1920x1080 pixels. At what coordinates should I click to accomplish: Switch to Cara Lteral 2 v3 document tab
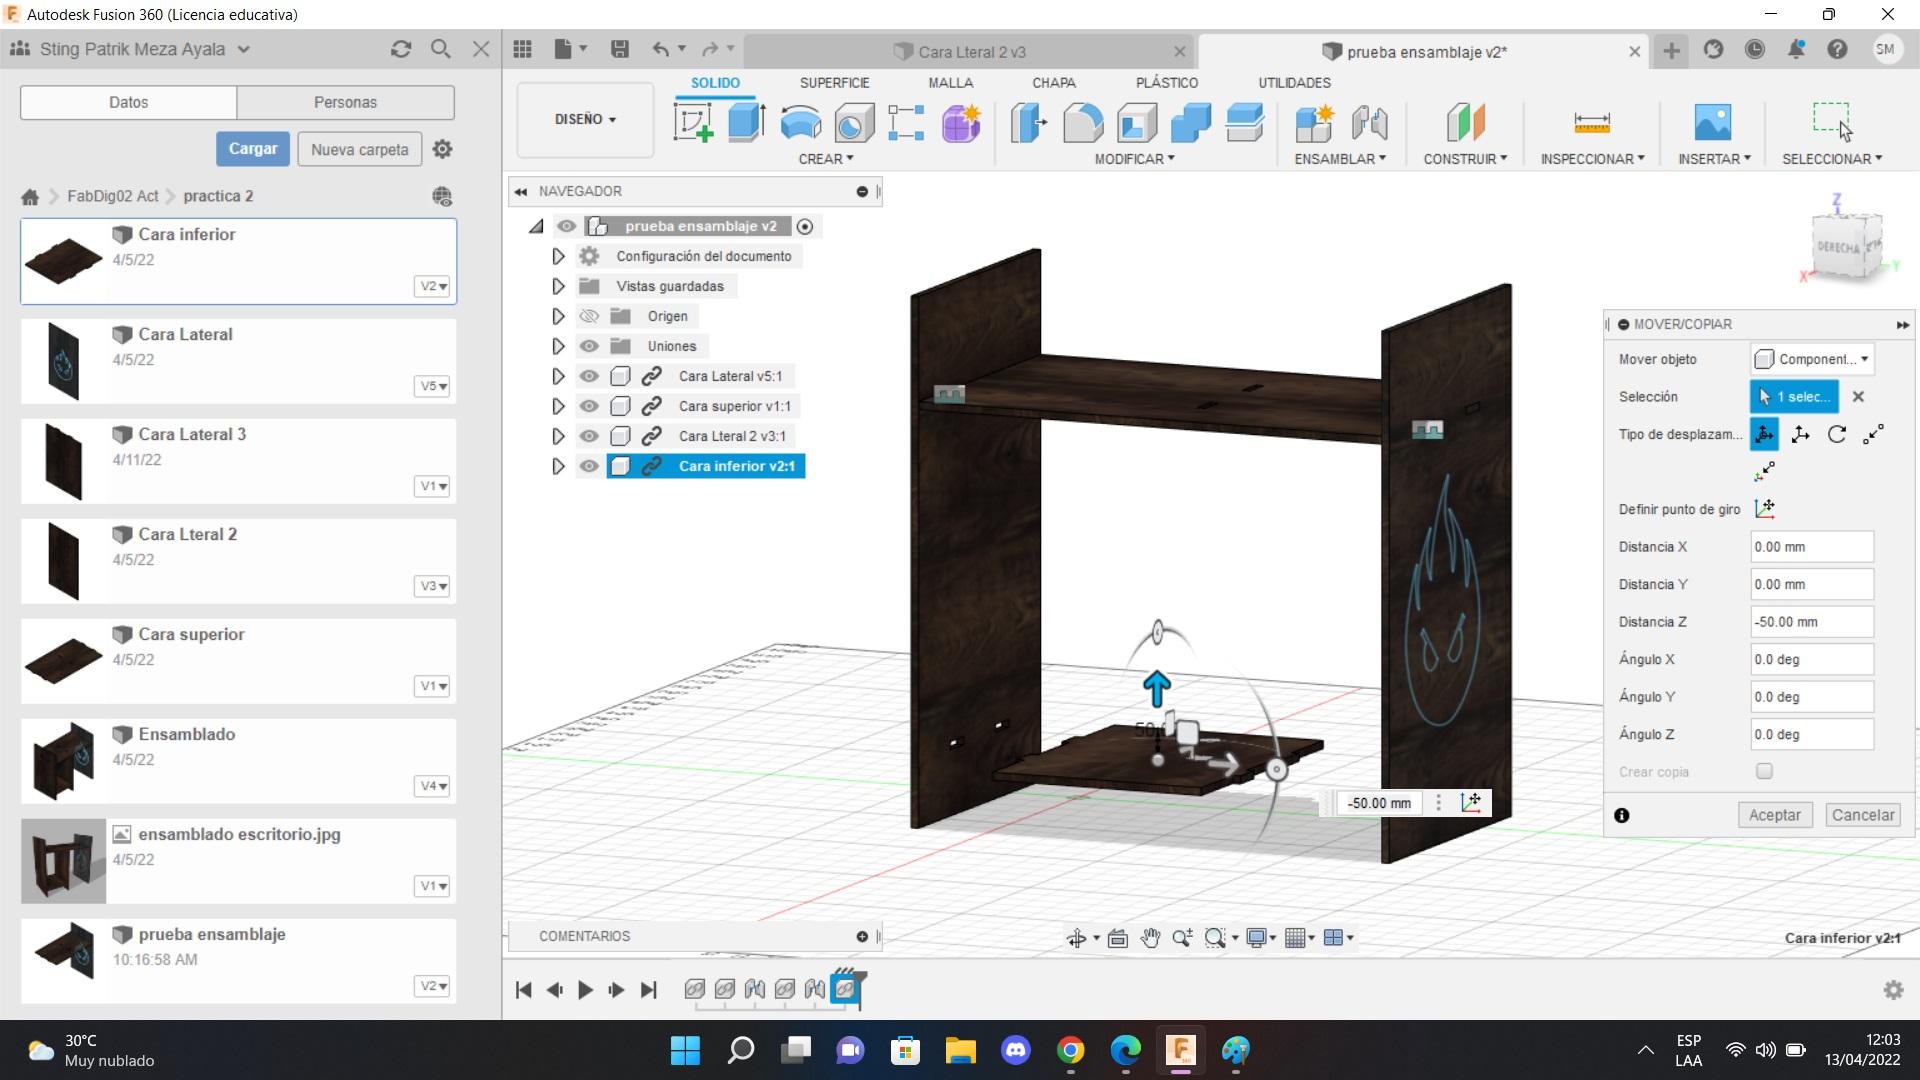(970, 52)
